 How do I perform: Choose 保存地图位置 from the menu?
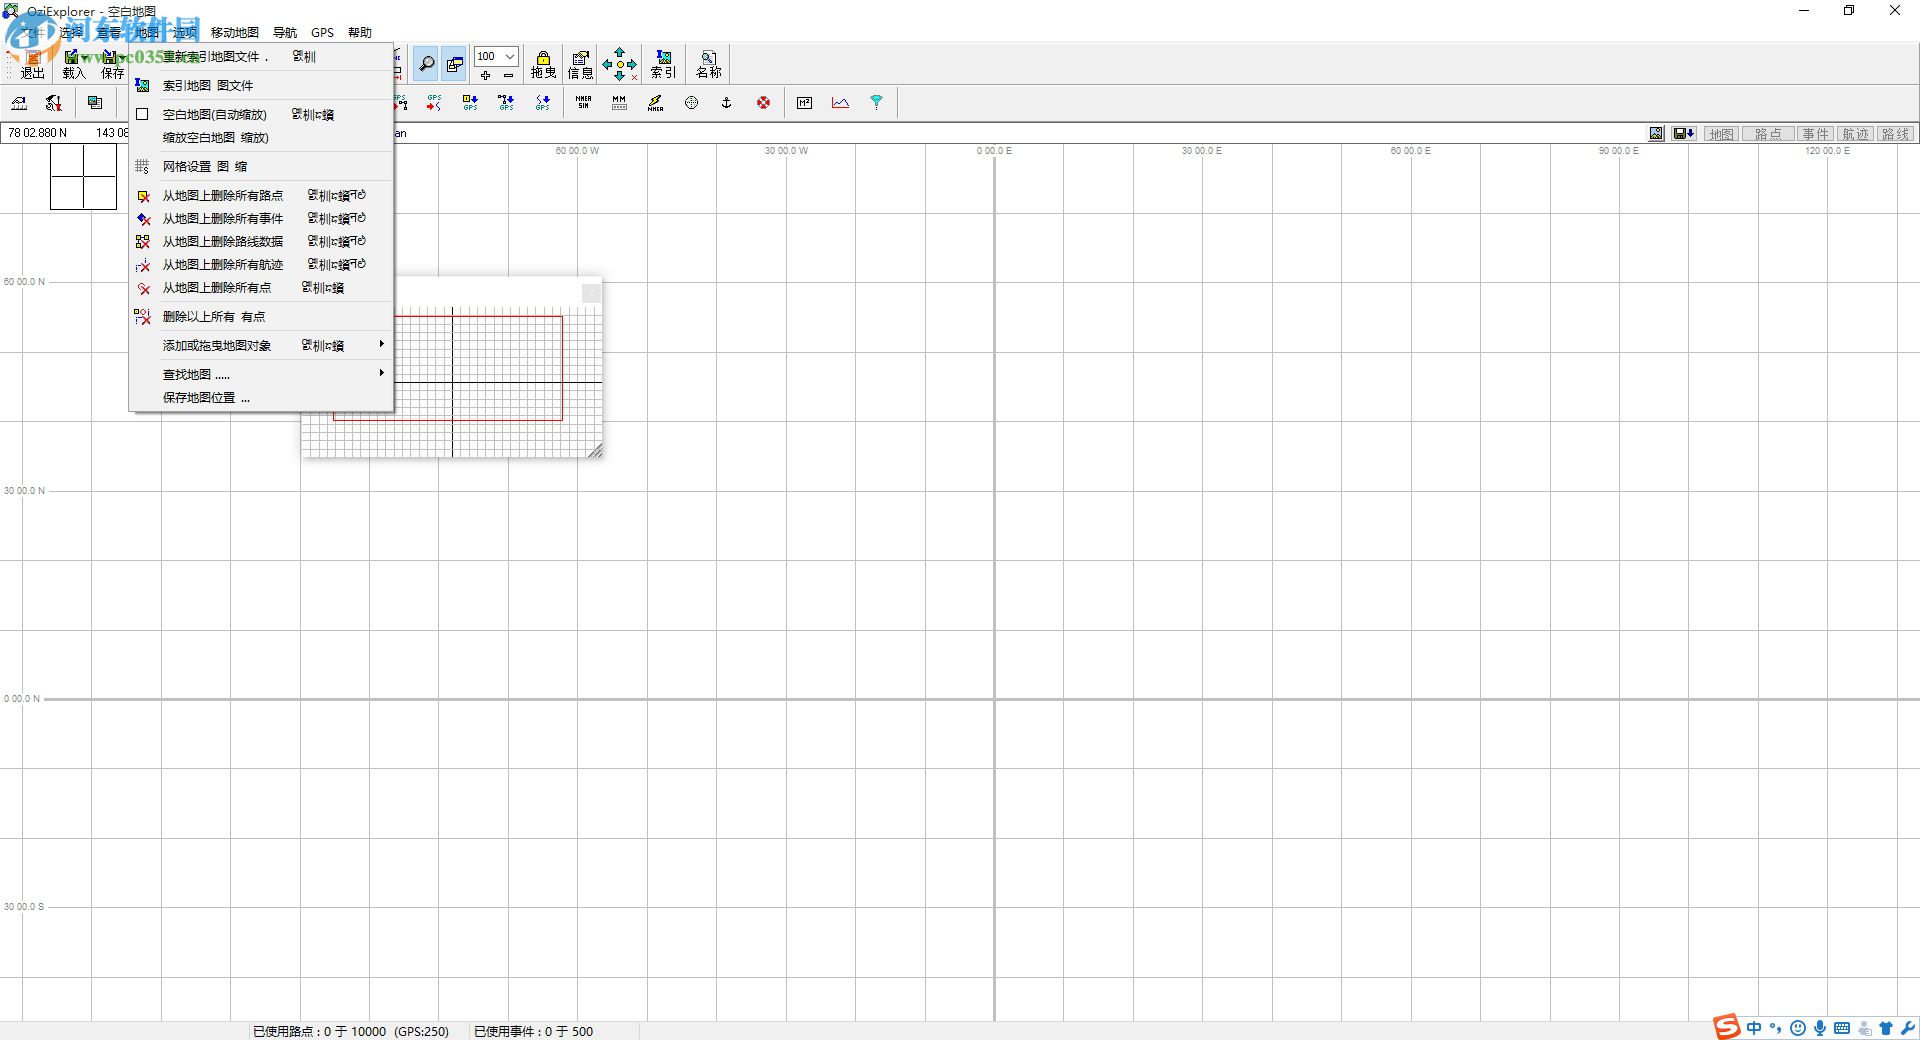[261, 397]
